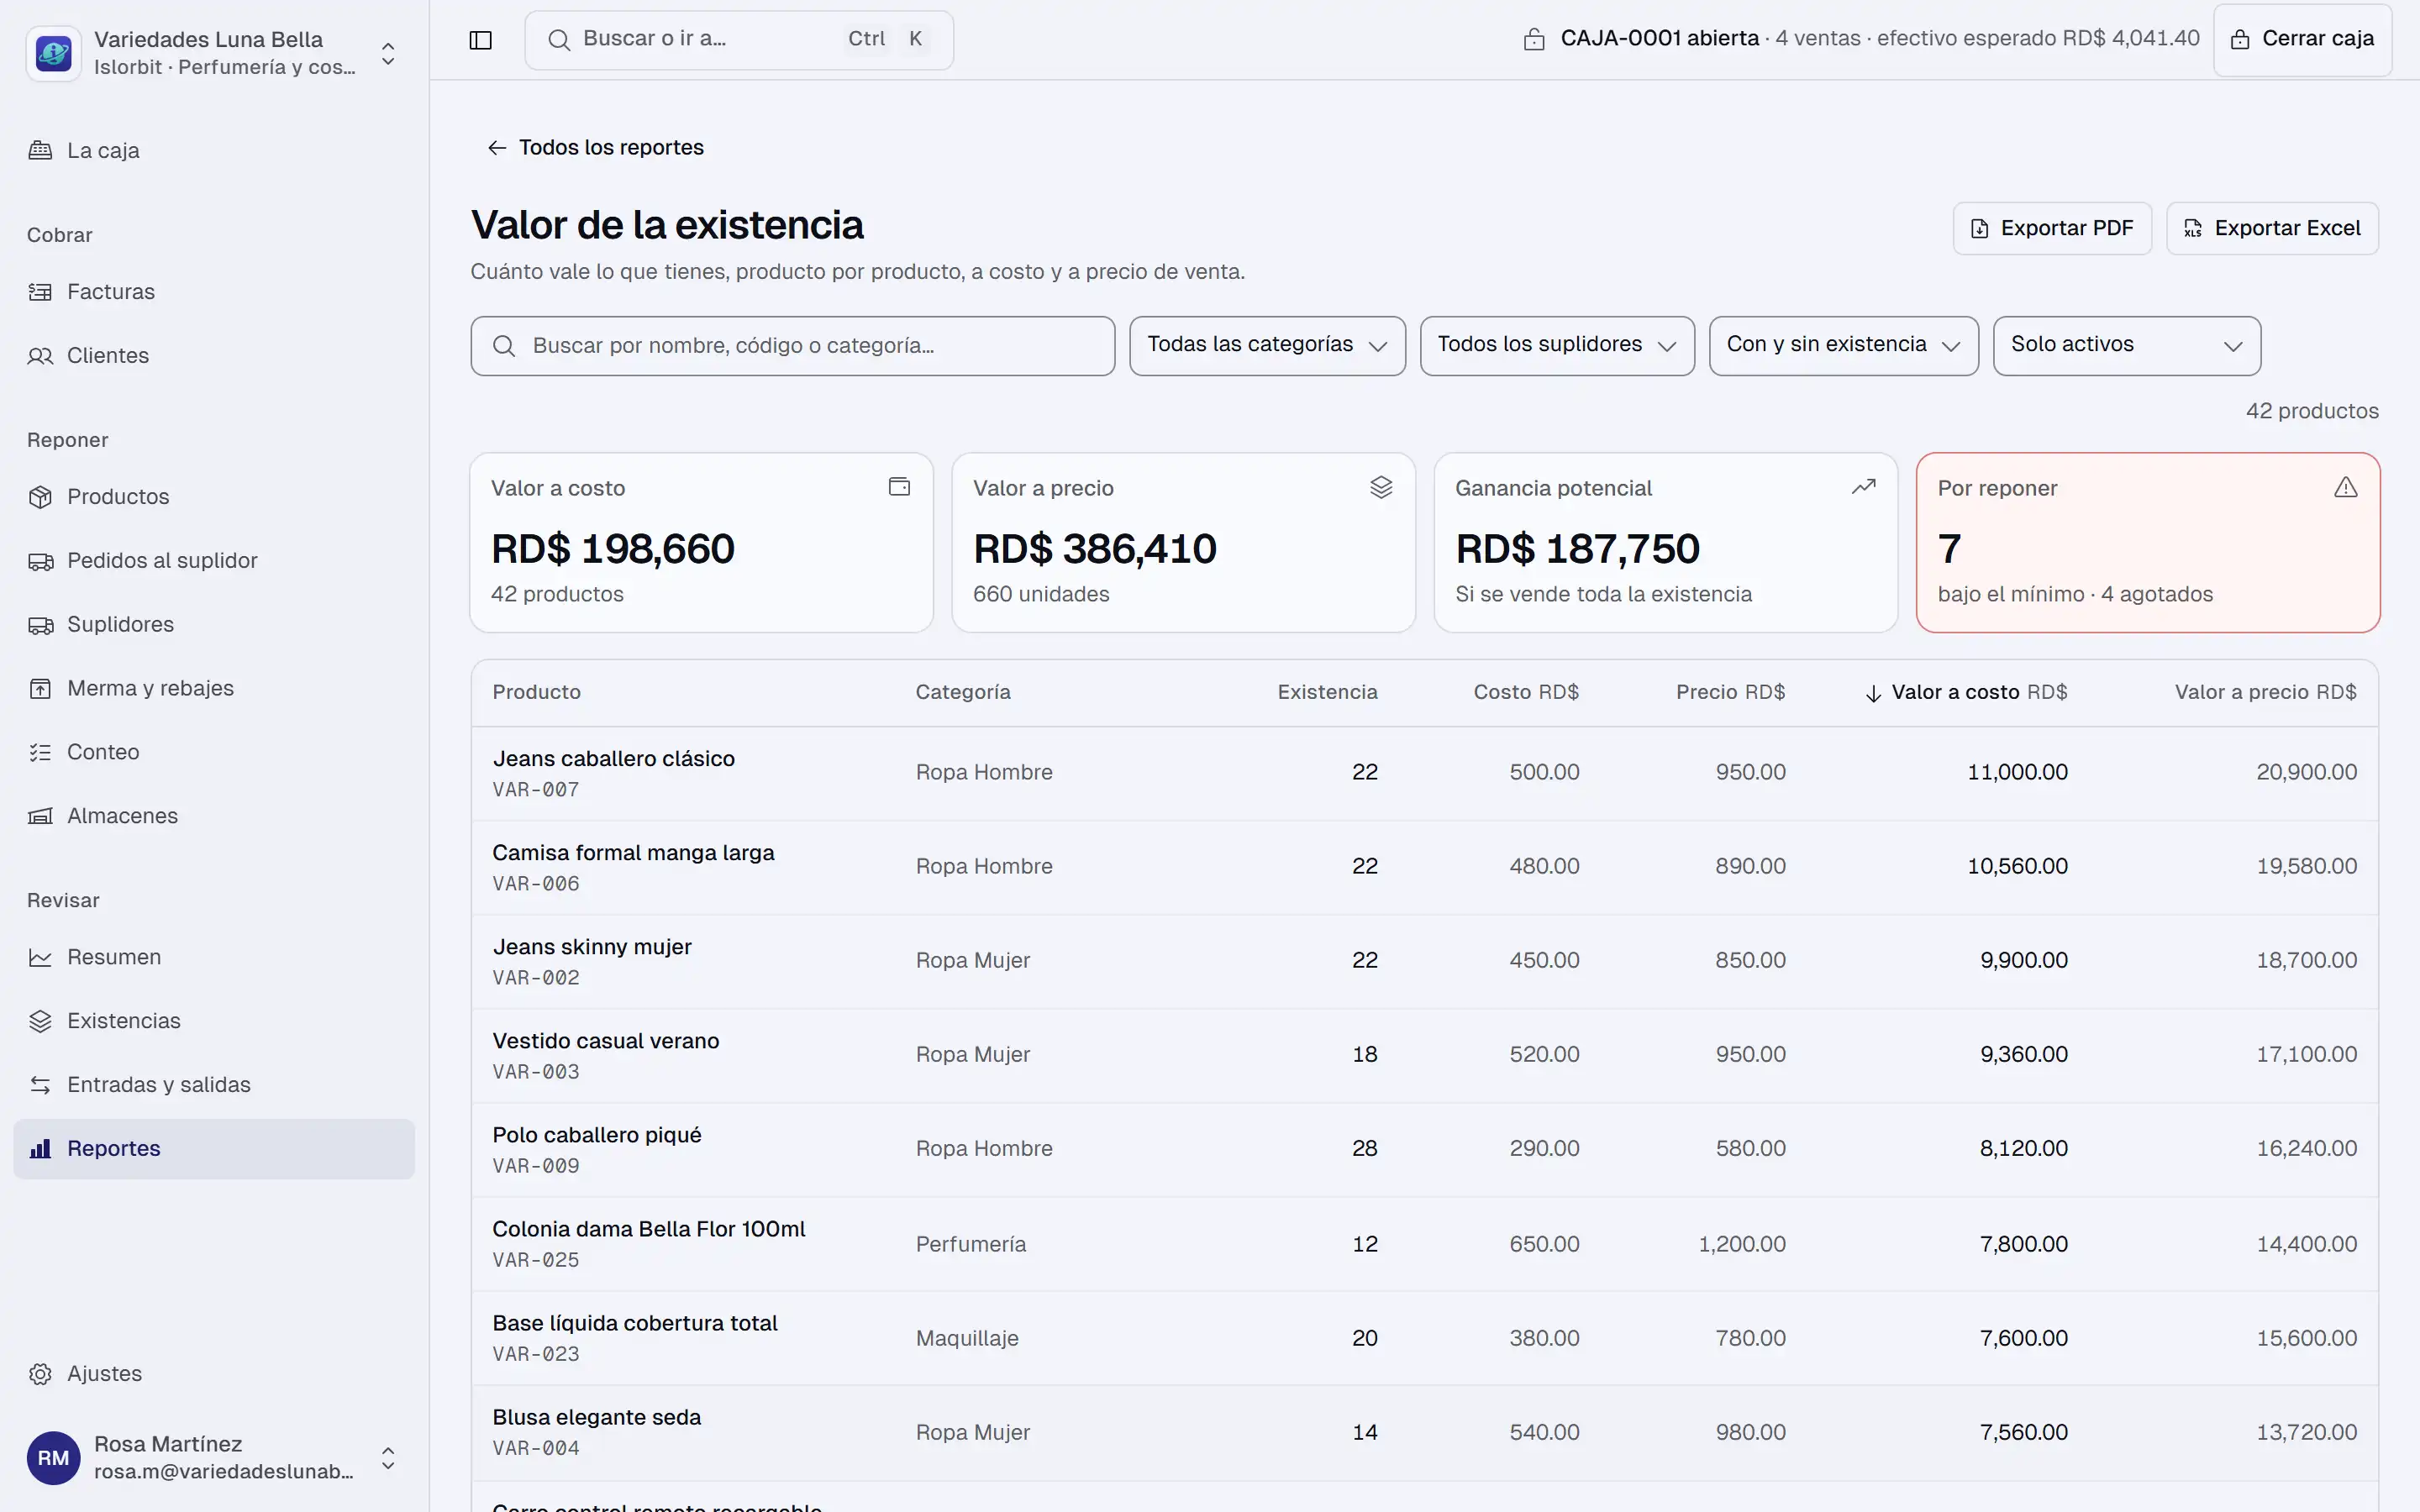Click product code VAR-023
The image size is (2420, 1512).
535,1354
